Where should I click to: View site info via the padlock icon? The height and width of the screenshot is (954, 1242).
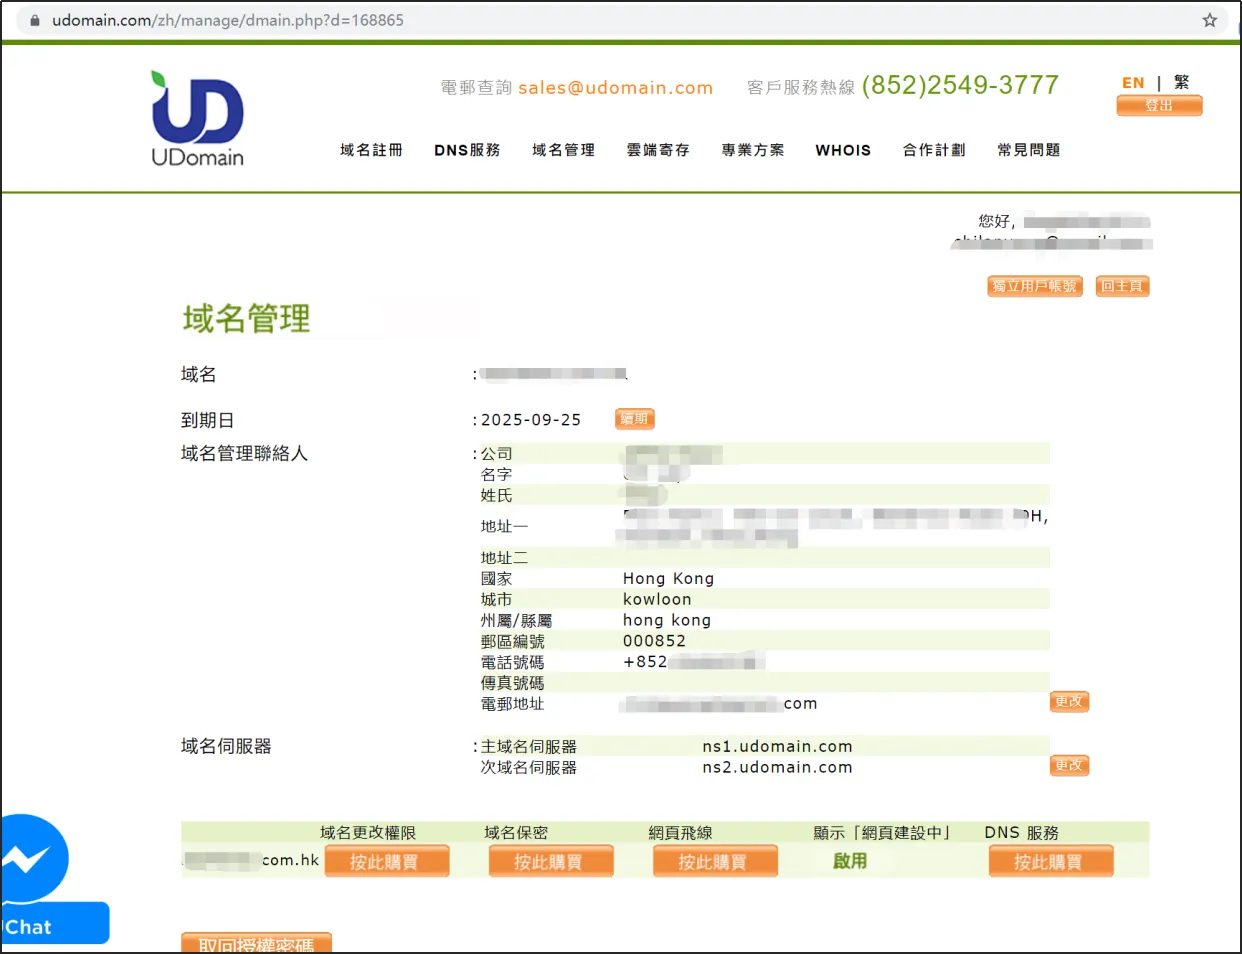[x=34, y=20]
